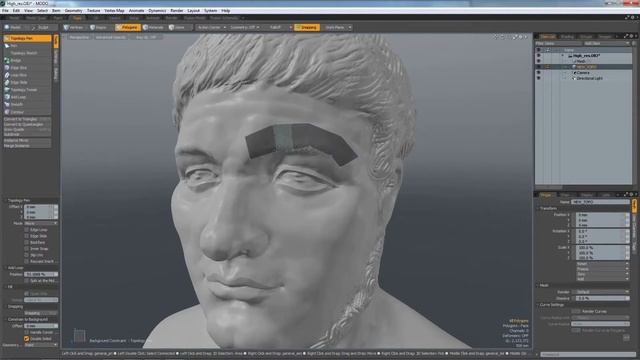Open the Symmetry dropdown
The width and height of the screenshot is (640, 360).
click(x=244, y=28)
